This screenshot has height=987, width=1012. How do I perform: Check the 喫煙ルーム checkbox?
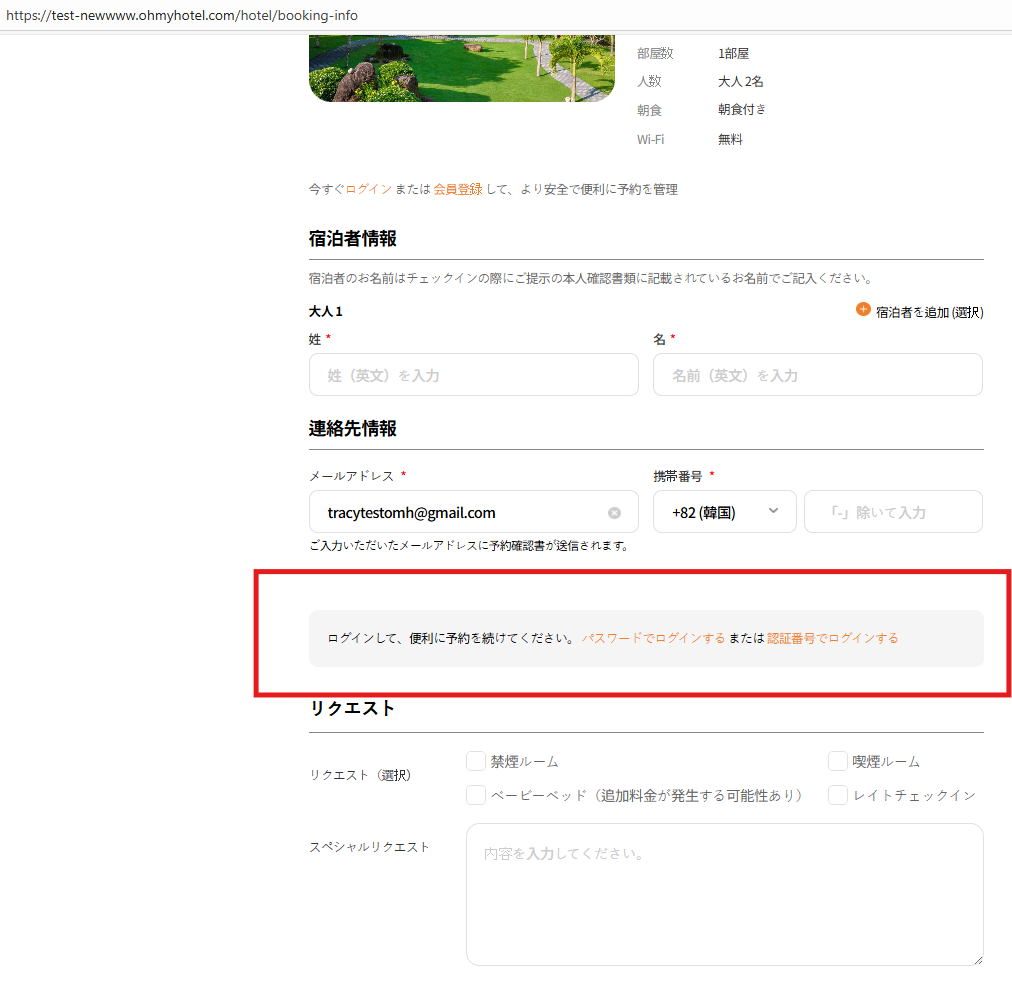tap(838, 762)
